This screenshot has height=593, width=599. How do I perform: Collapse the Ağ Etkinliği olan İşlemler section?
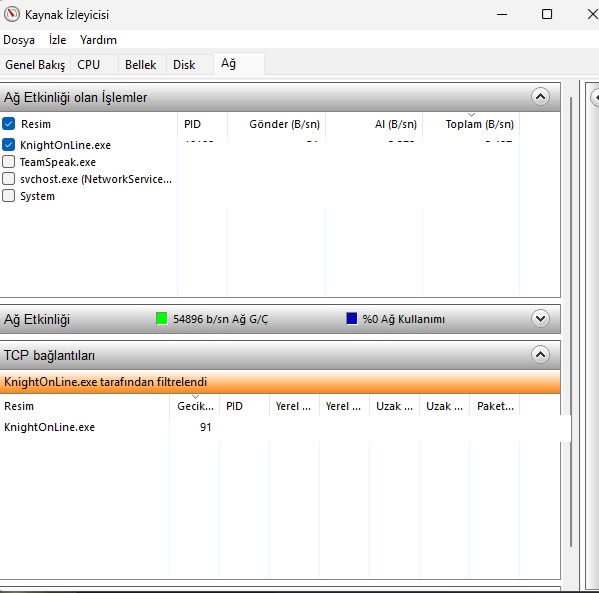(x=540, y=97)
